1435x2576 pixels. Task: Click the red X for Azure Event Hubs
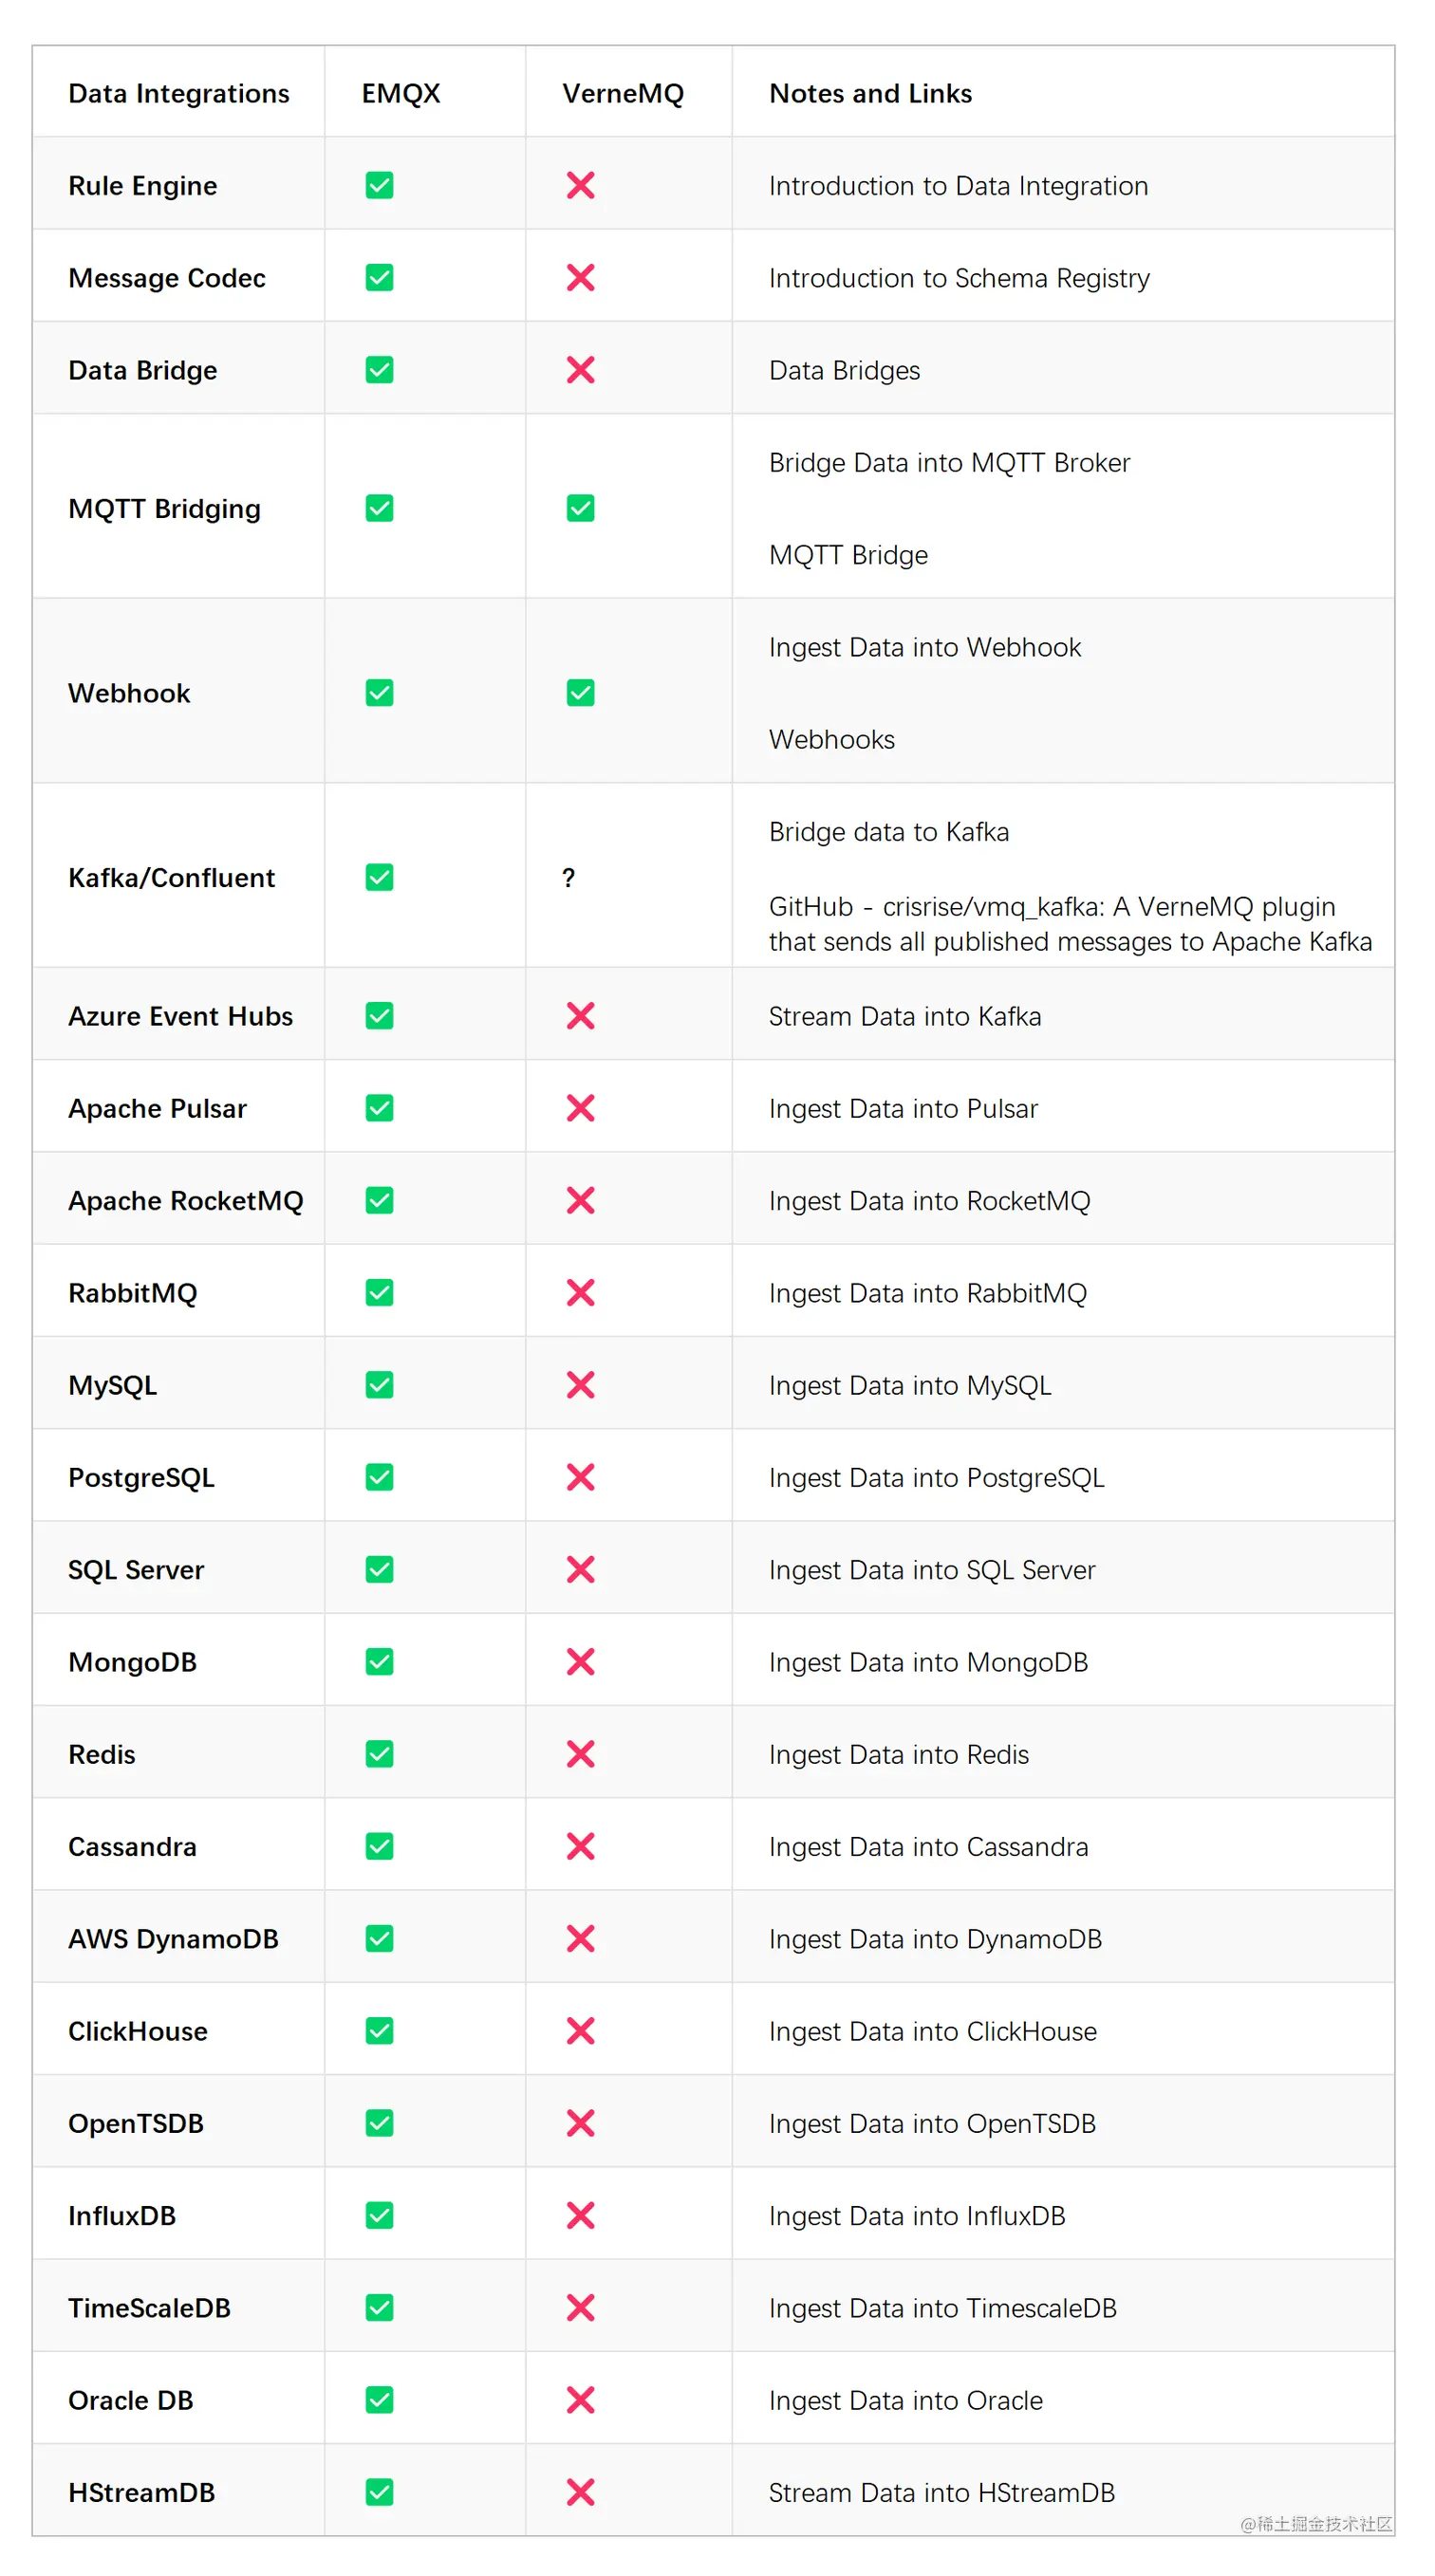(580, 1015)
